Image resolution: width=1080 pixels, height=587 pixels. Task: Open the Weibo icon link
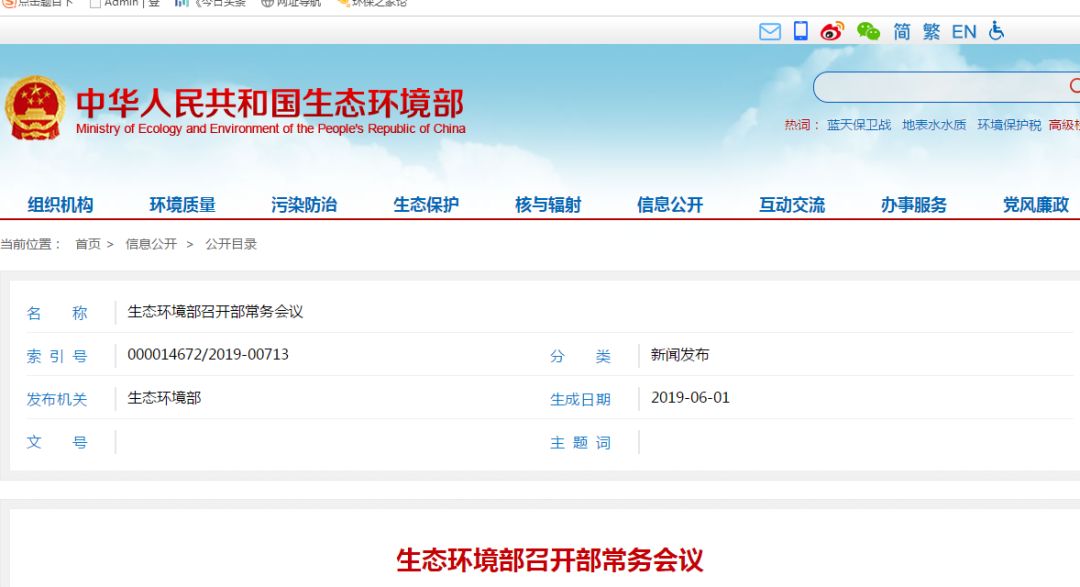pos(832,32)
